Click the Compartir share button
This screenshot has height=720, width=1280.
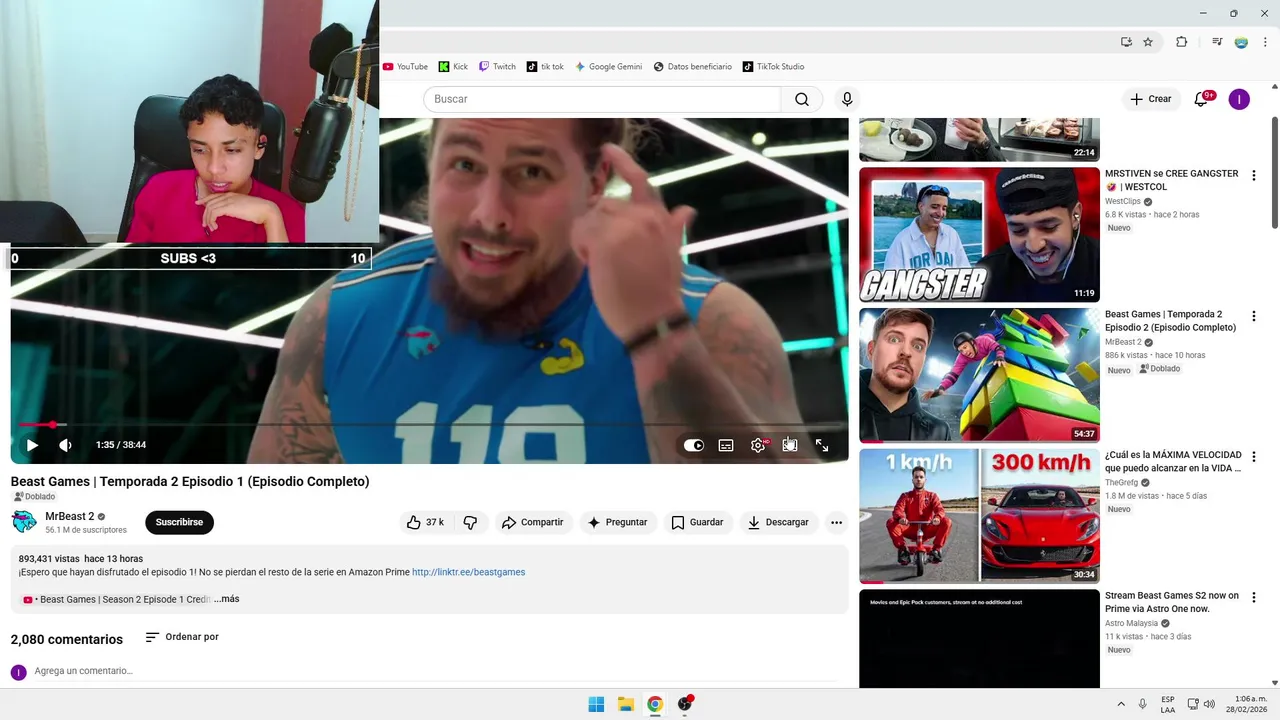533,522
